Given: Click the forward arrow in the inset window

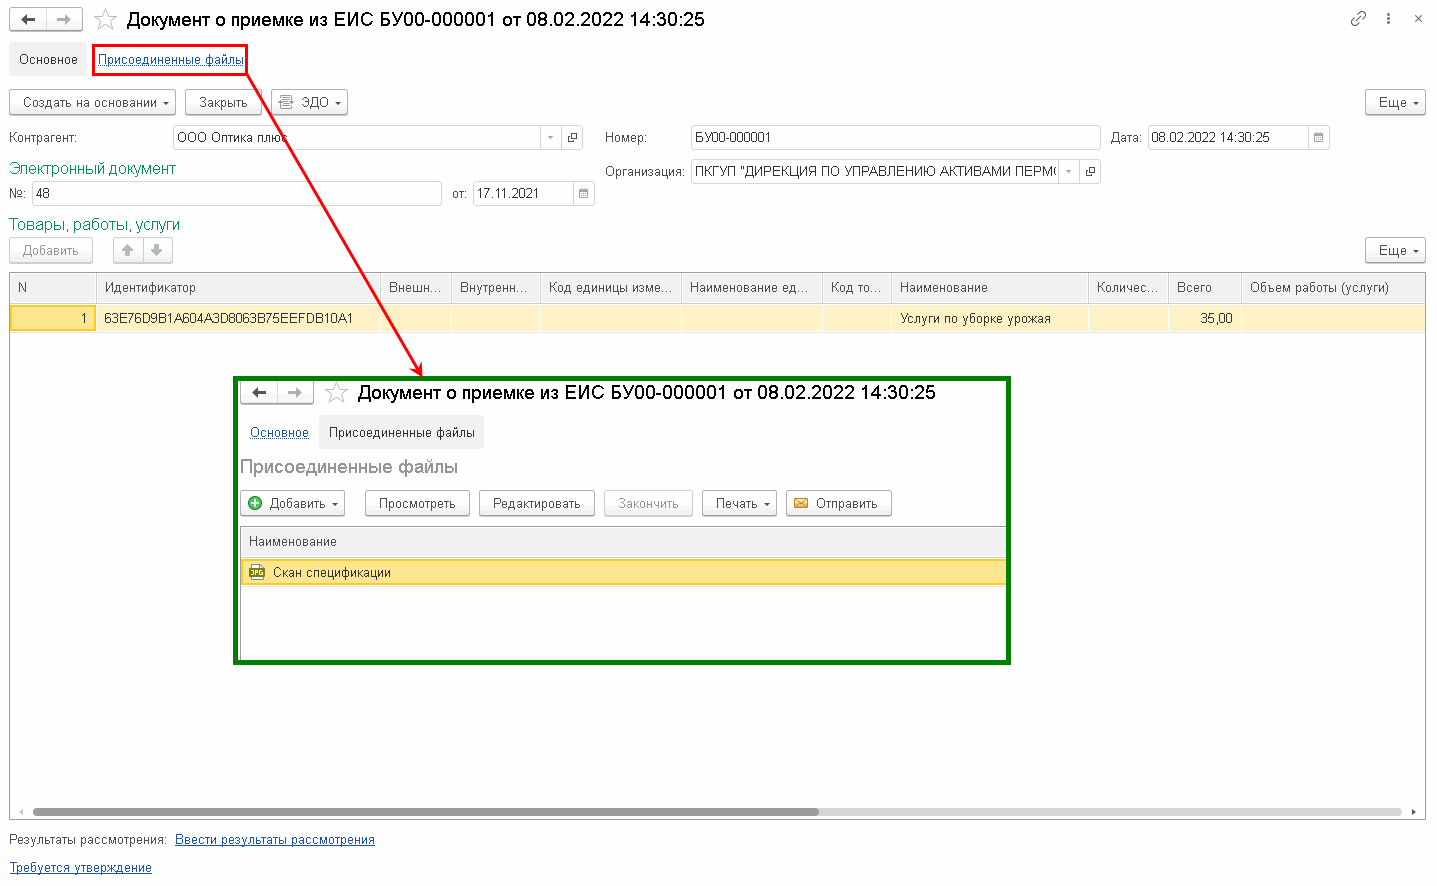Looking at the screenshot, I should coord(295,392).
